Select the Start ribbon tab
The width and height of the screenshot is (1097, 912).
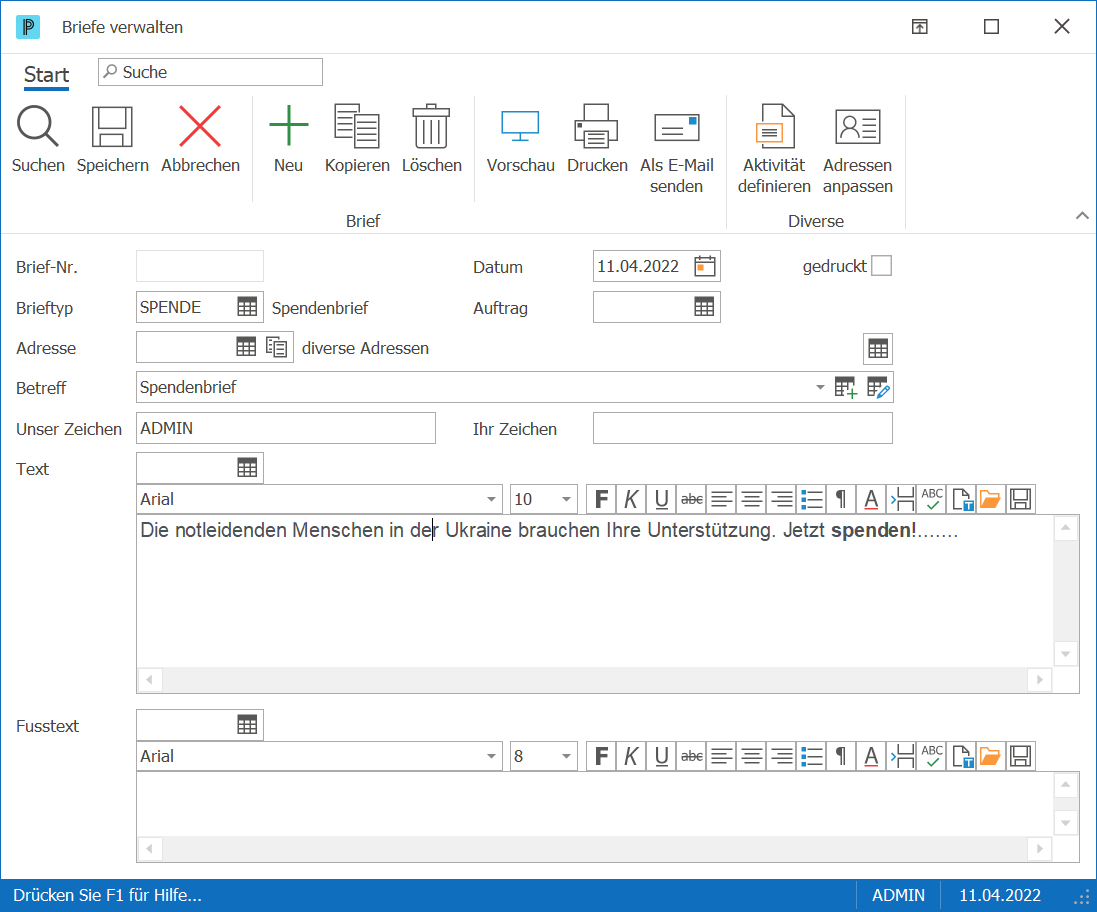[x=46, y=75]
